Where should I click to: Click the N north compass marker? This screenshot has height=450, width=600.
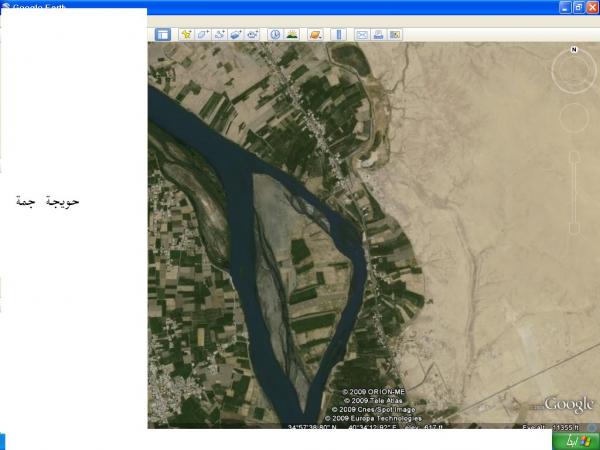[574, 49]
